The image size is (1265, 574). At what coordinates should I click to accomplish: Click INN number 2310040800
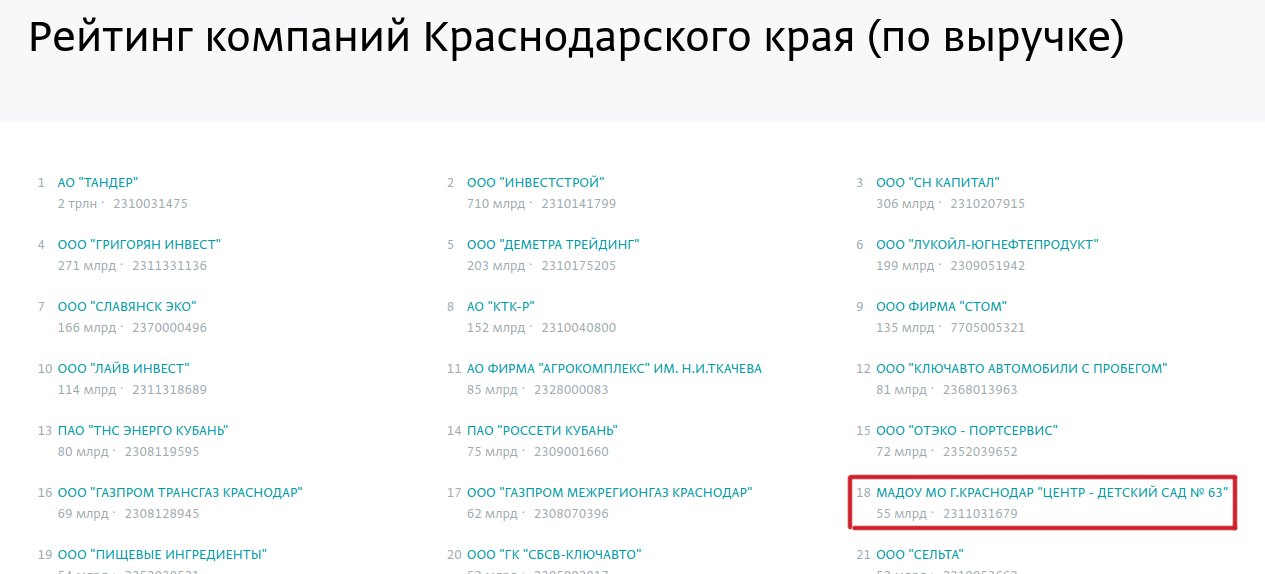tap(578, 328)
